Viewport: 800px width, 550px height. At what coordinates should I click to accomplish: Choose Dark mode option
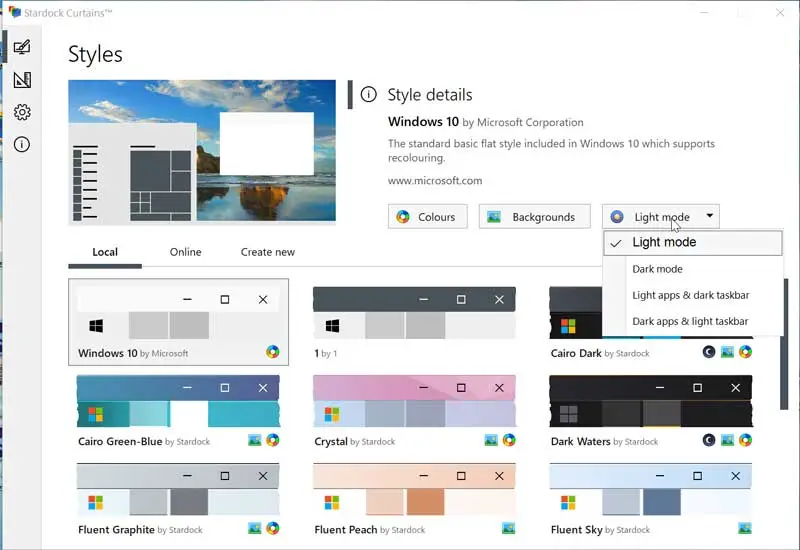click(693, 269)
